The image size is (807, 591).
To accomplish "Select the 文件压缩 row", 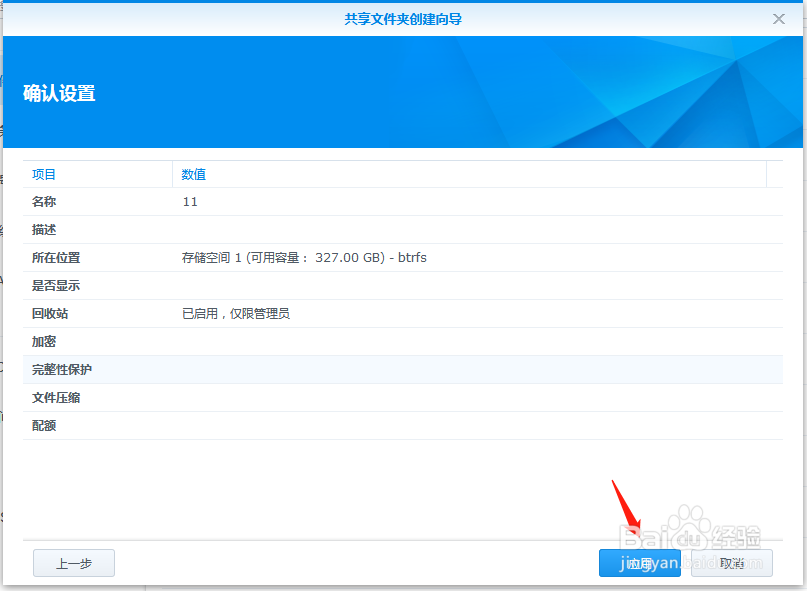I will click(403, 398).
